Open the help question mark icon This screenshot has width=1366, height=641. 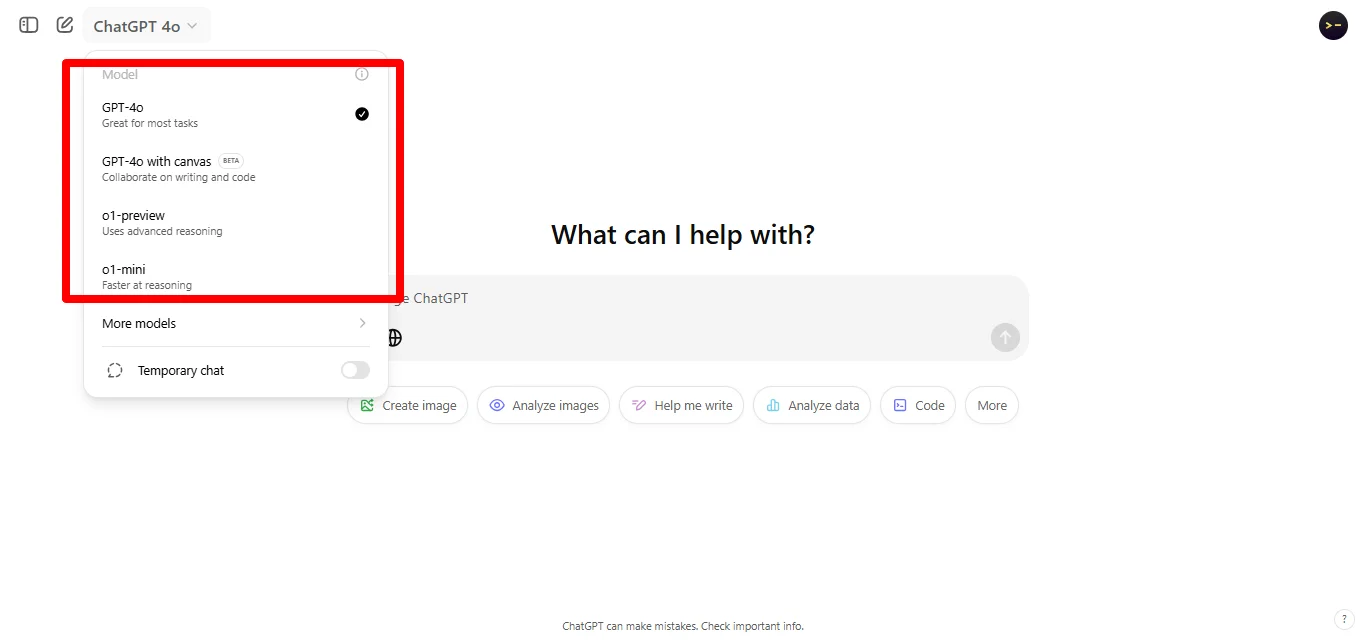click(1344, 619)
